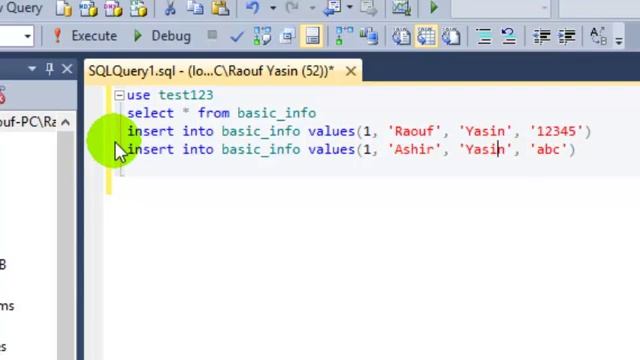Close the SQLQuery1.sql tab
The width and height of the screenshot is (640, 360).
click(351, 71)
